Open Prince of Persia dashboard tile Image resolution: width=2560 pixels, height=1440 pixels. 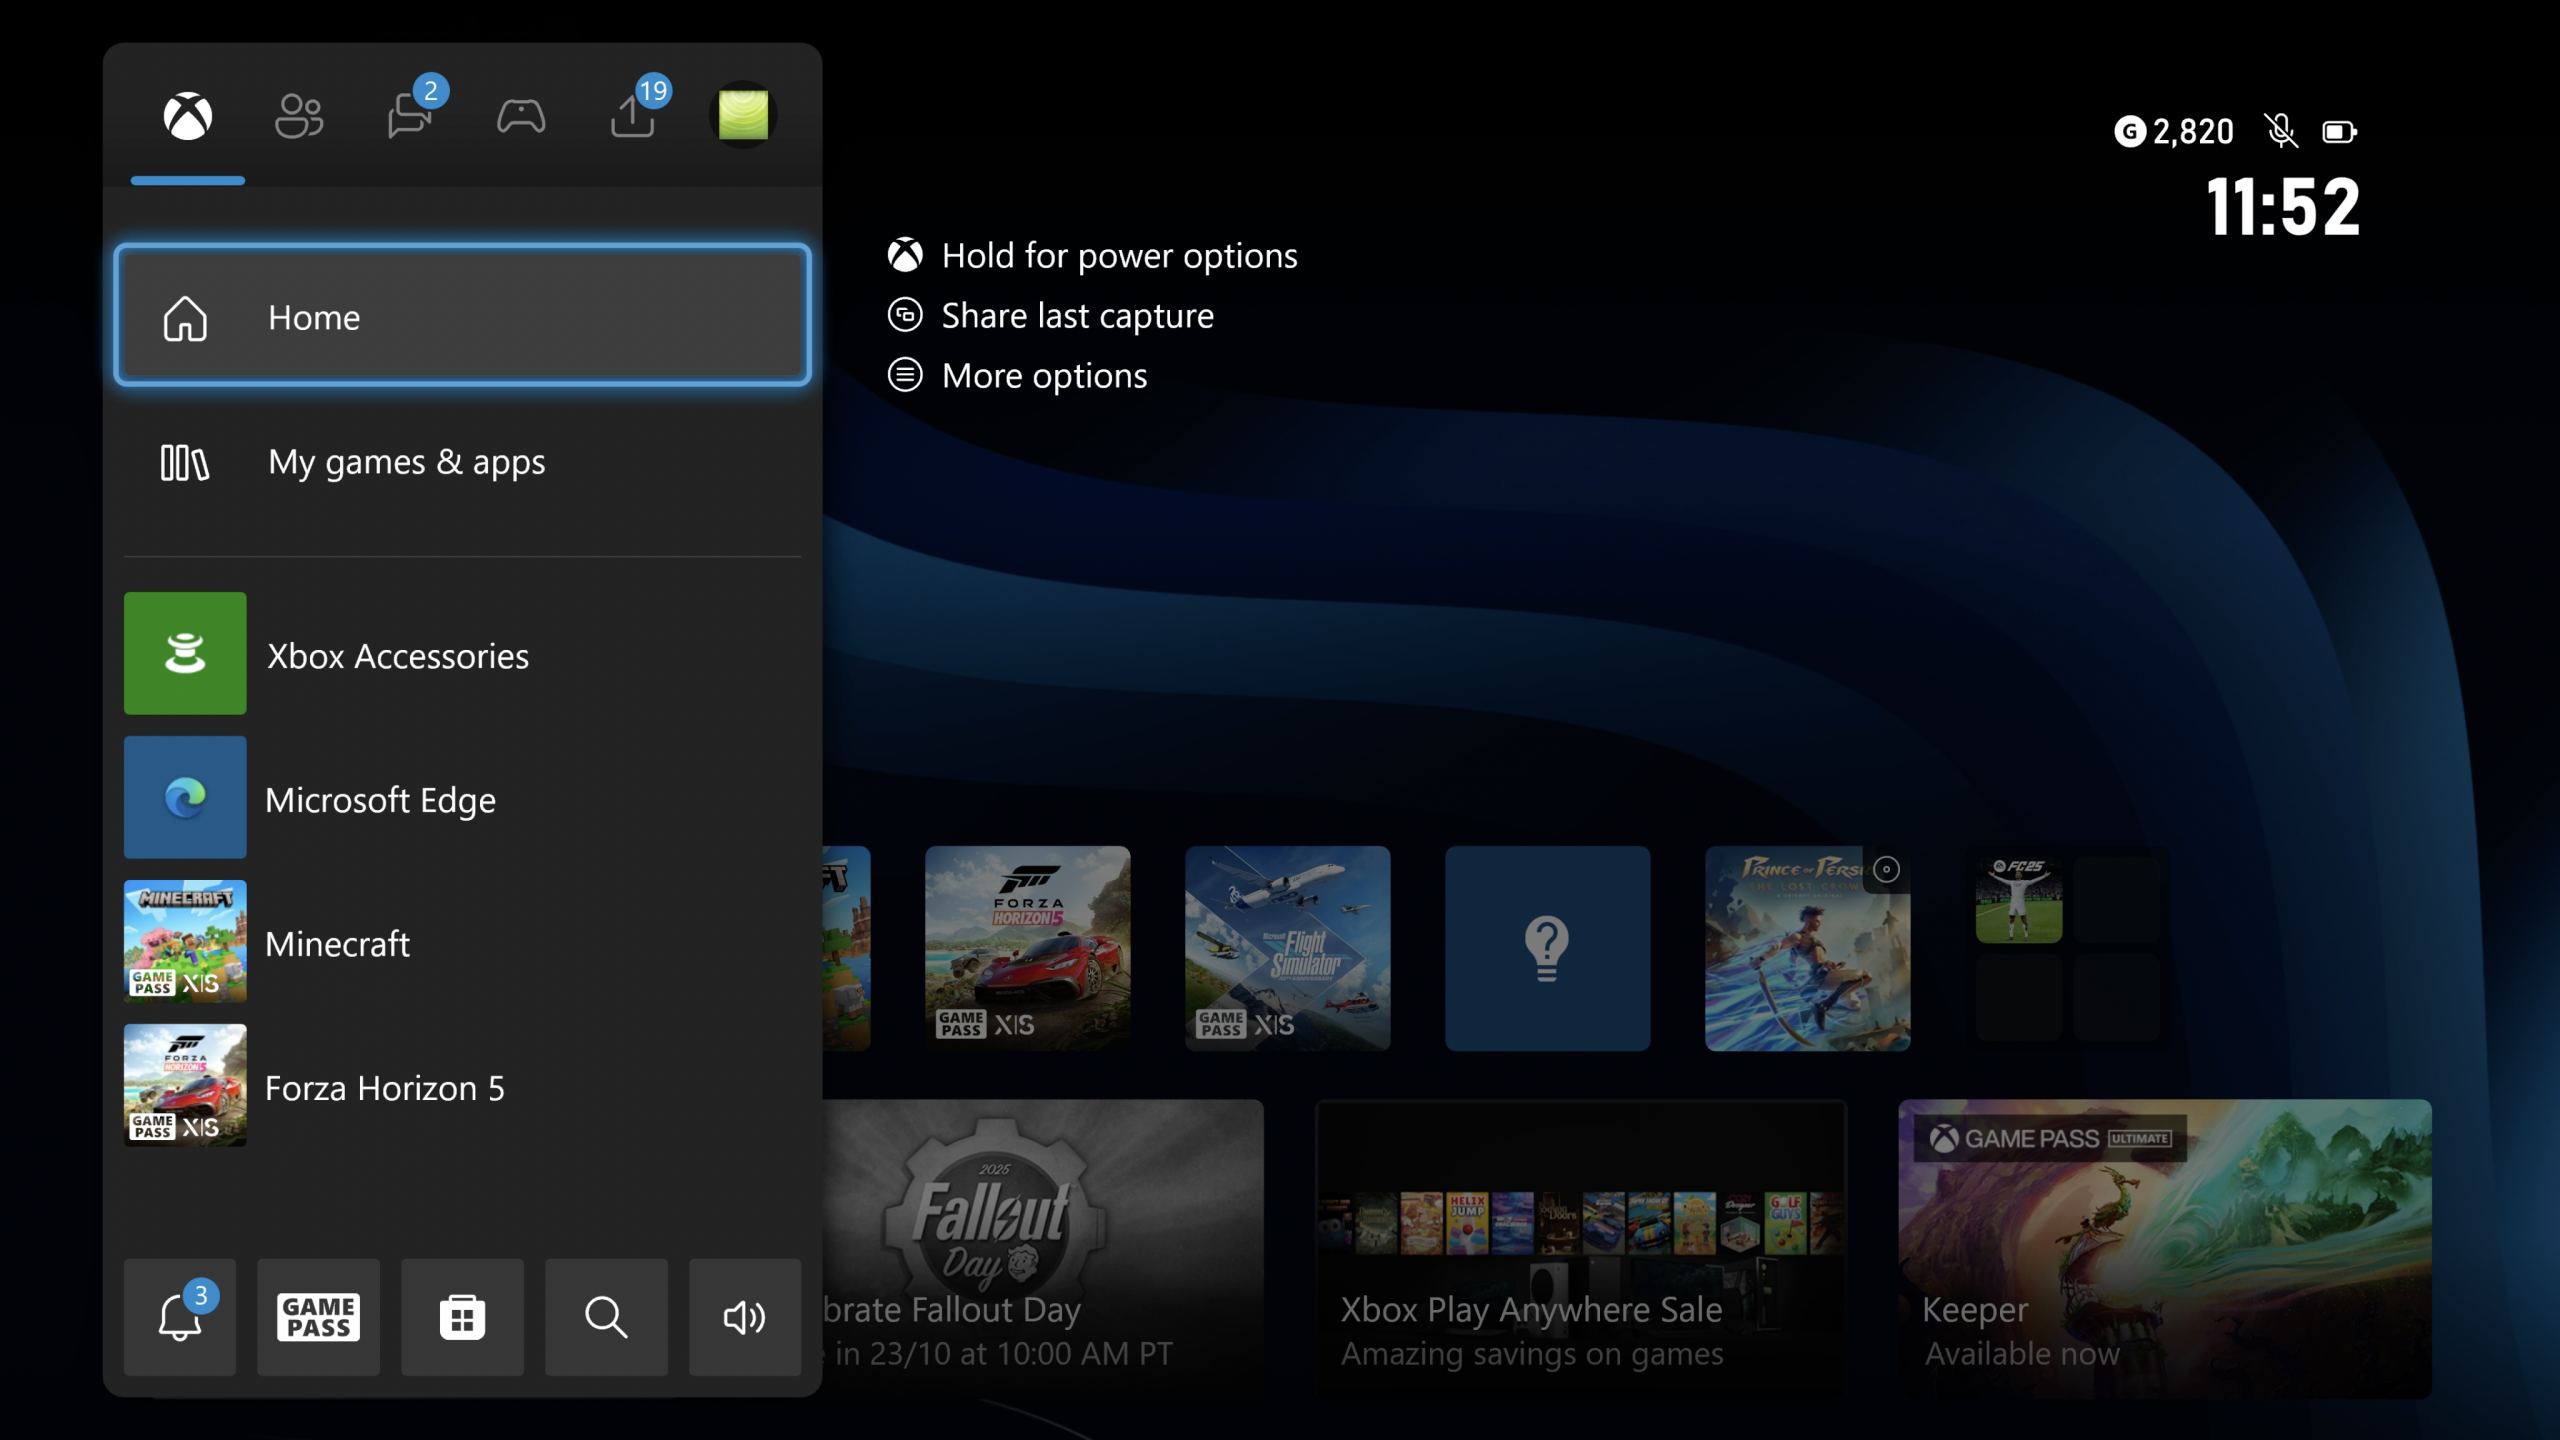tap(1808, 948)
